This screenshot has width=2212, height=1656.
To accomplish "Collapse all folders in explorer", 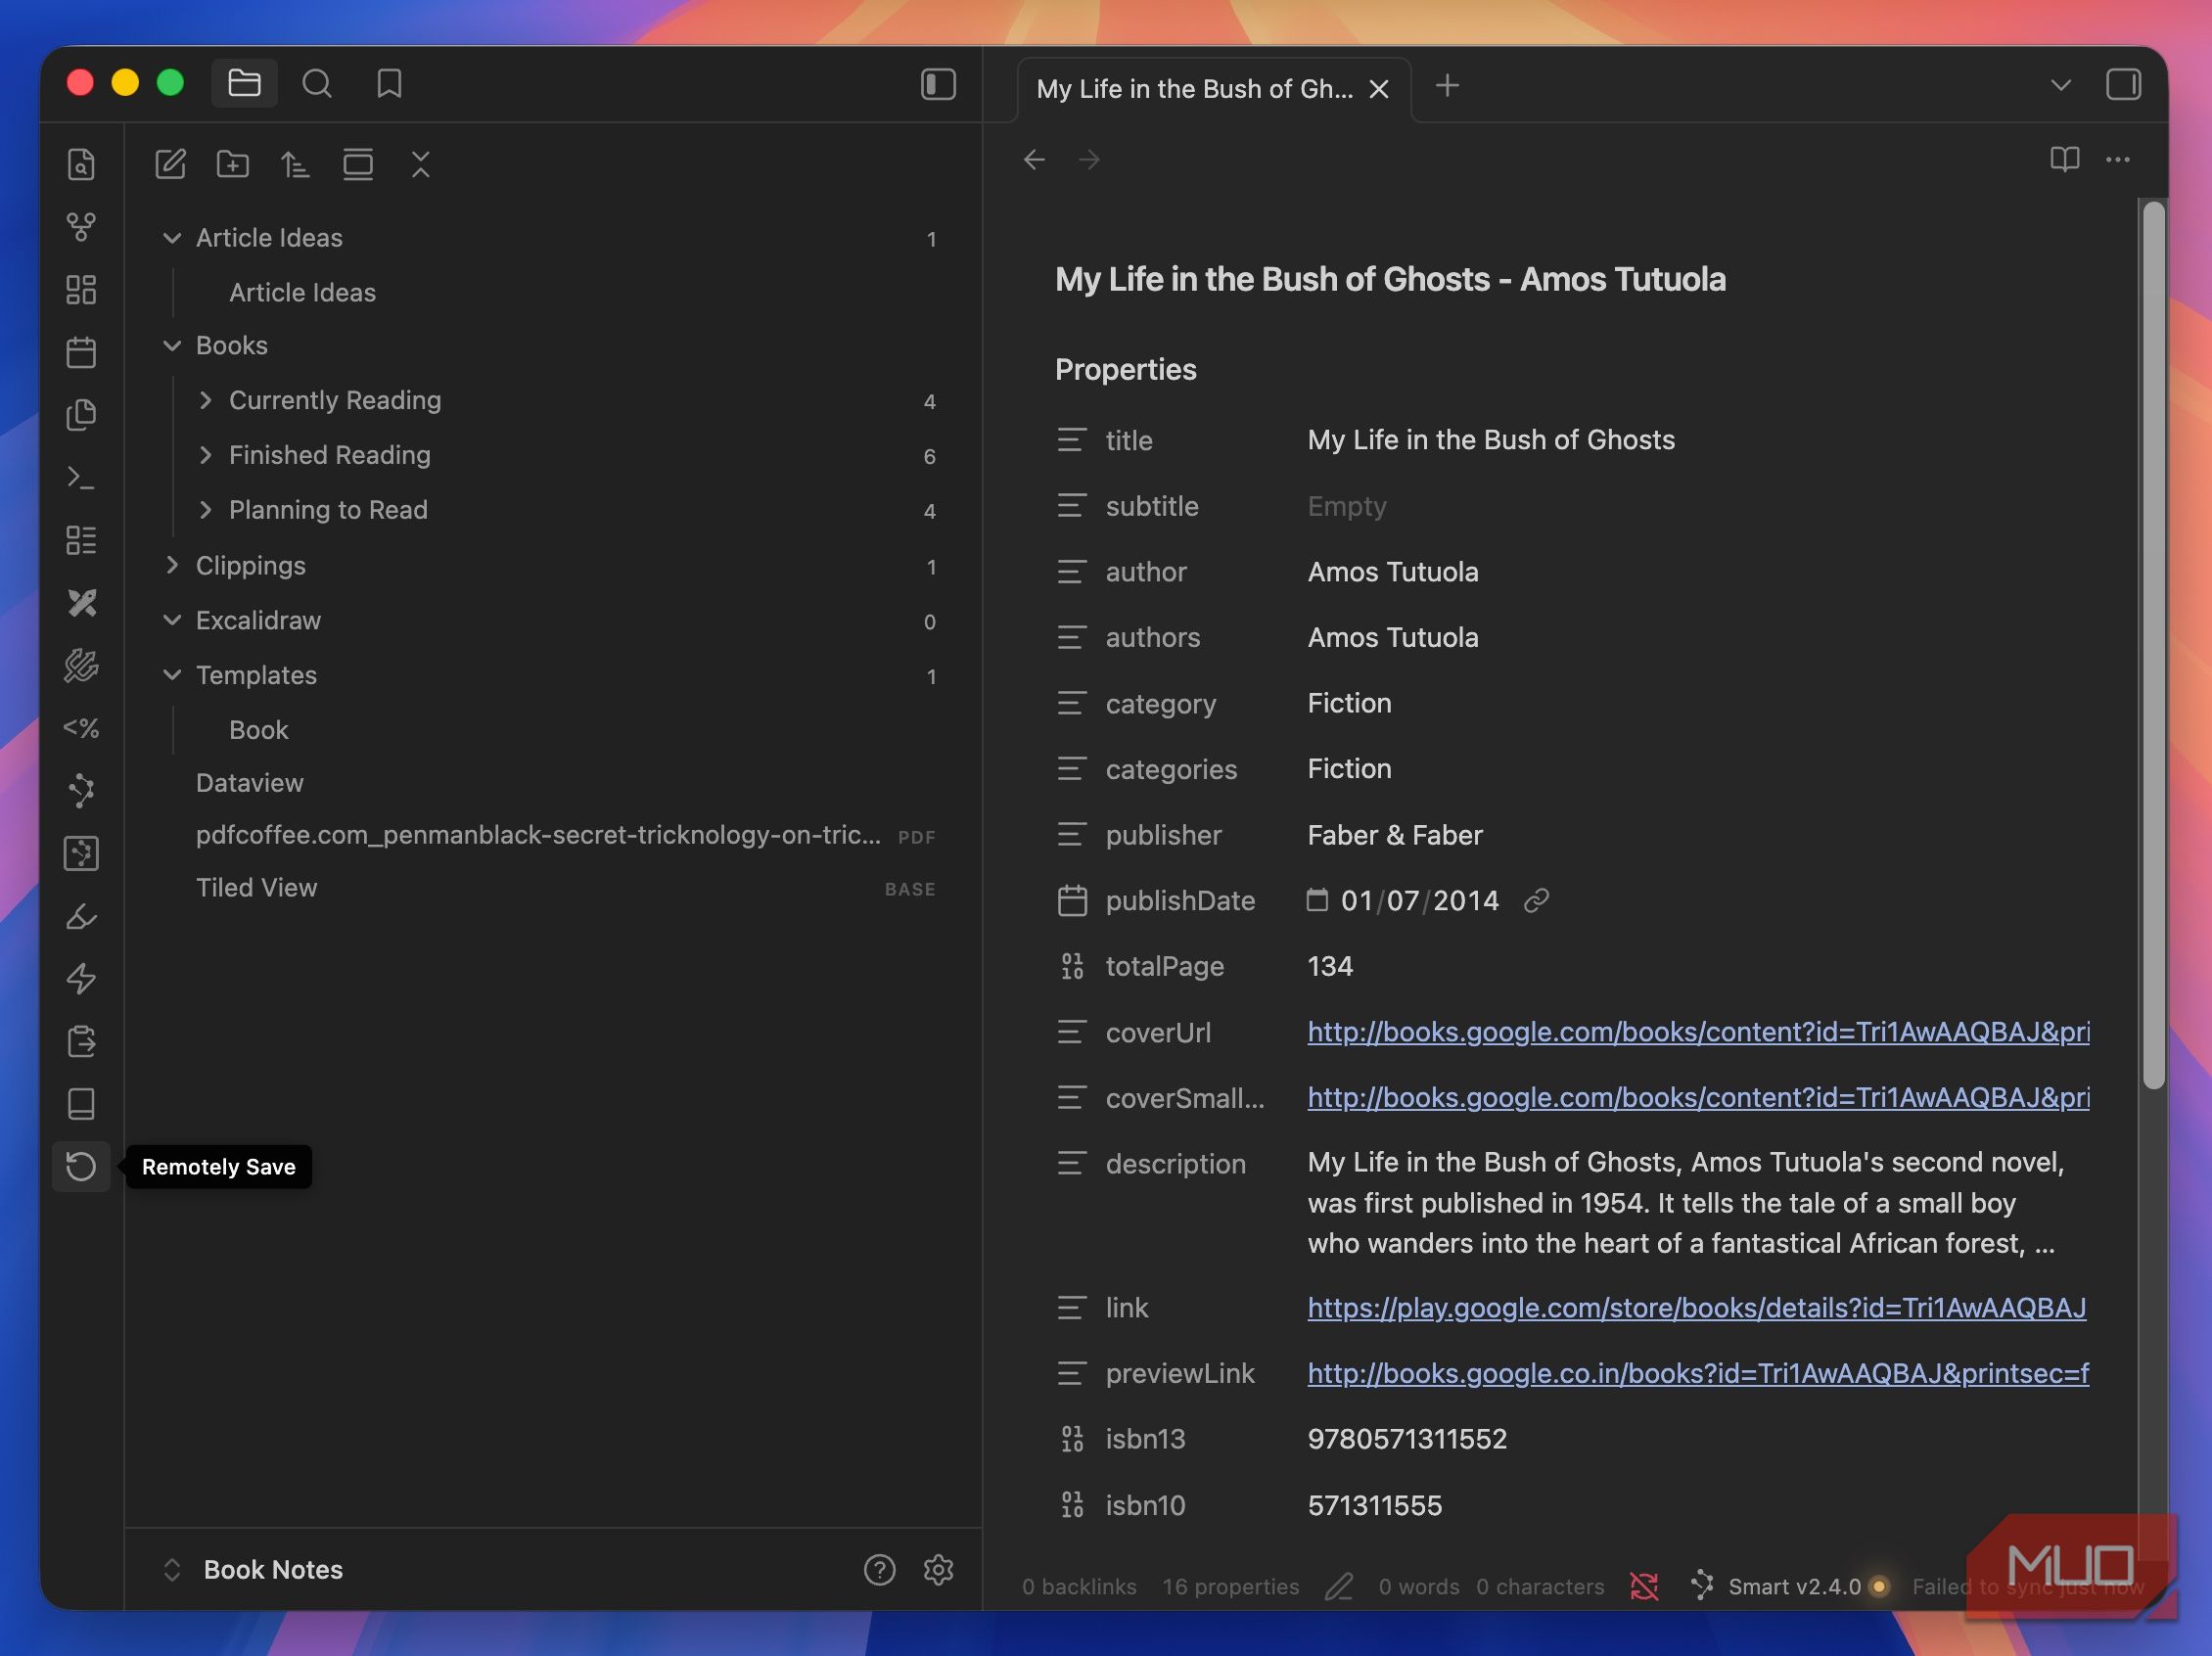I will (421, 164).
